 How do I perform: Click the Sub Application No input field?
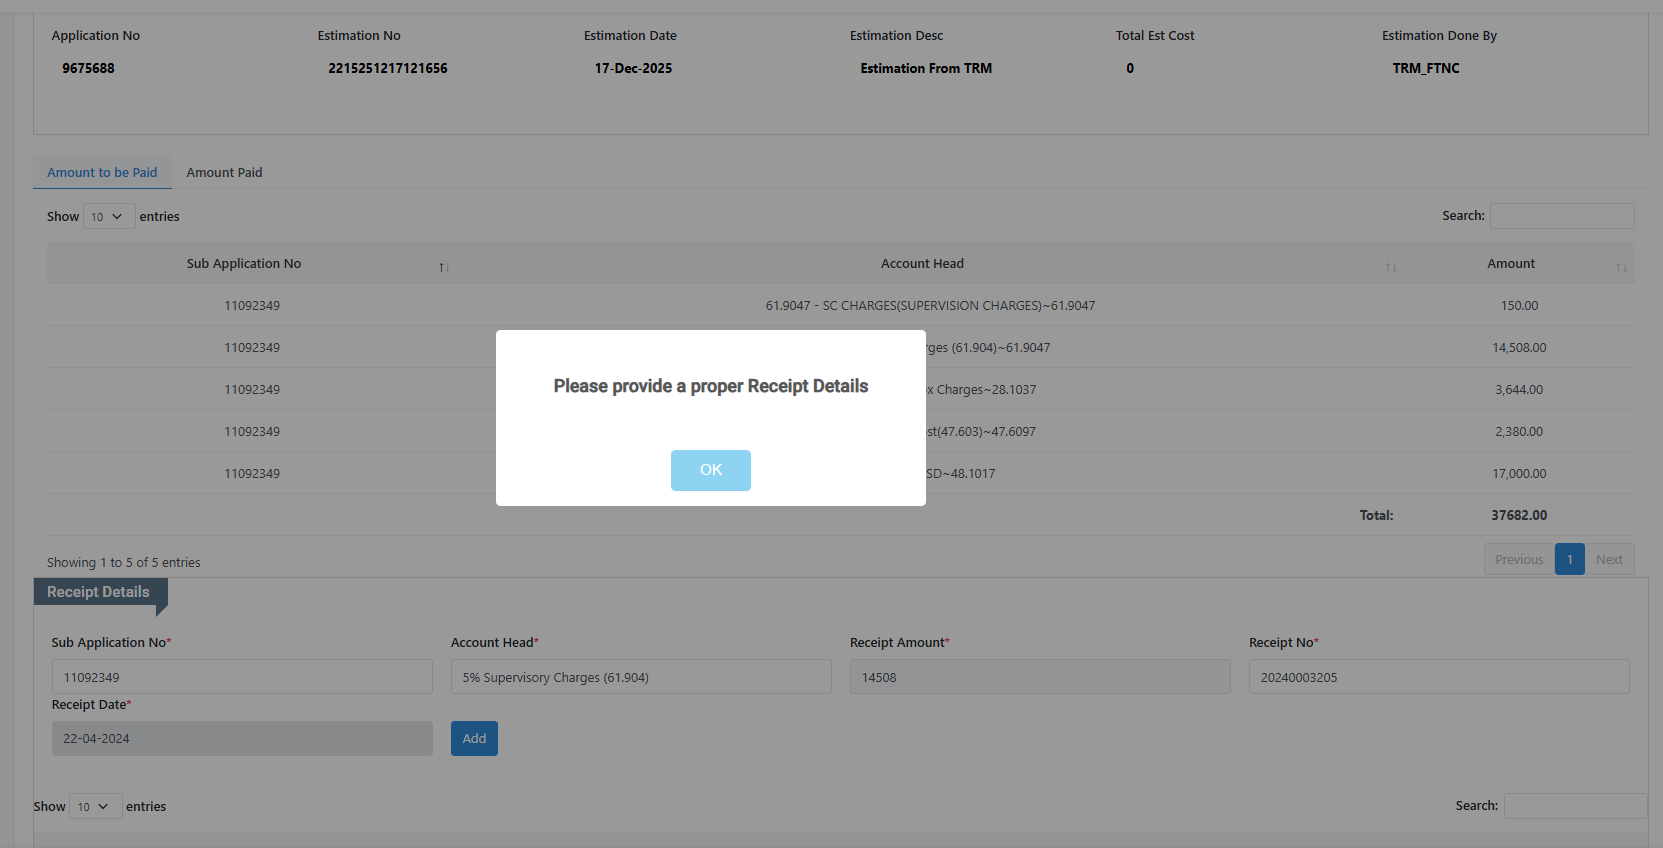coord(242,677)
